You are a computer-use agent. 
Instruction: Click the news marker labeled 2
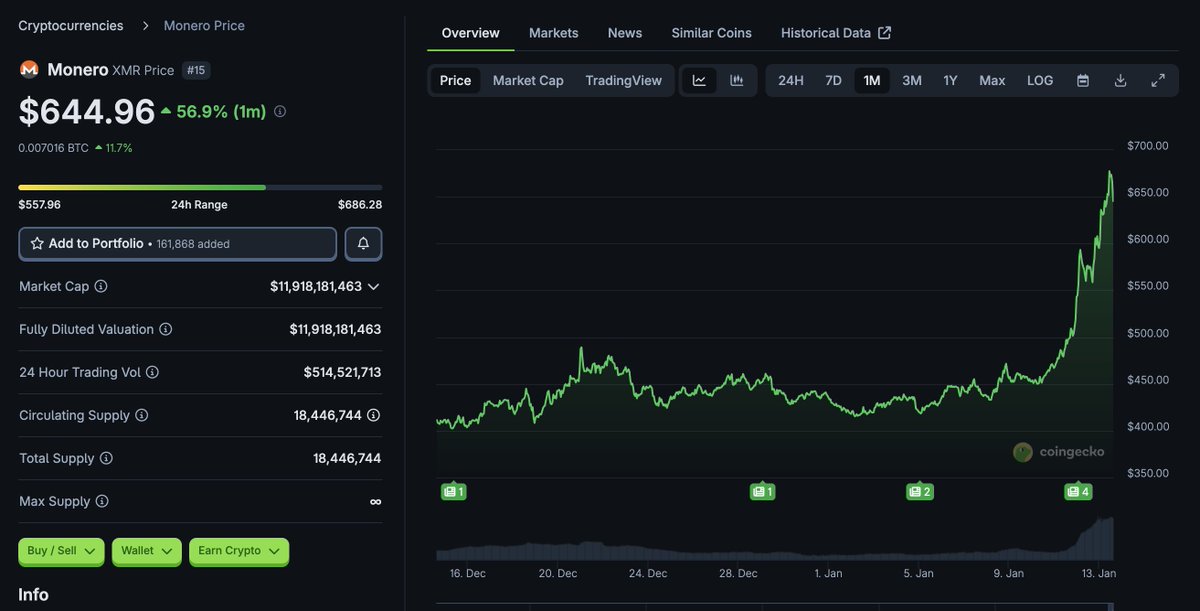(x=920, y=491)
